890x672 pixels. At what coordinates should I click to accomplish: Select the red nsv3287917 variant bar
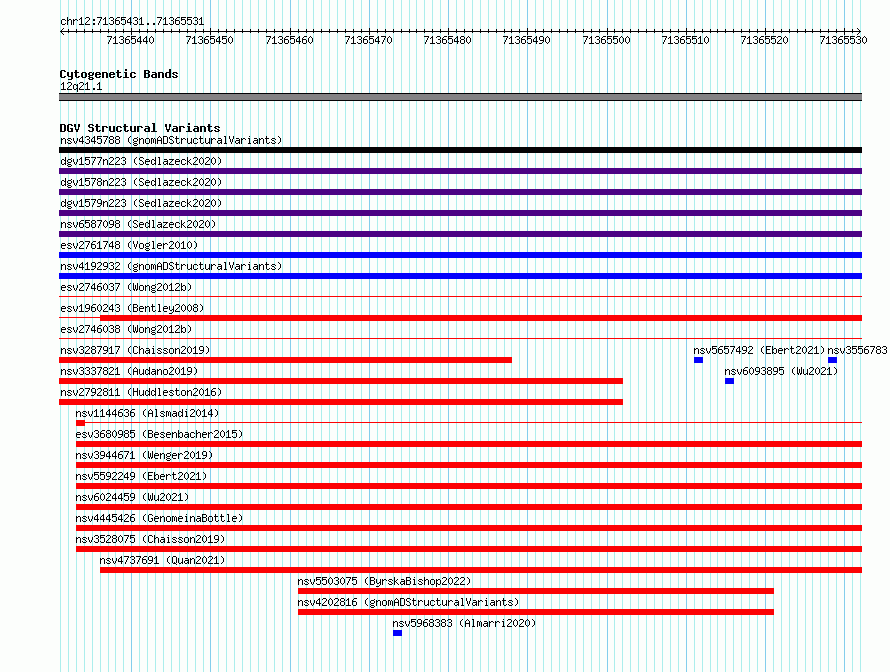coord(286,360)
